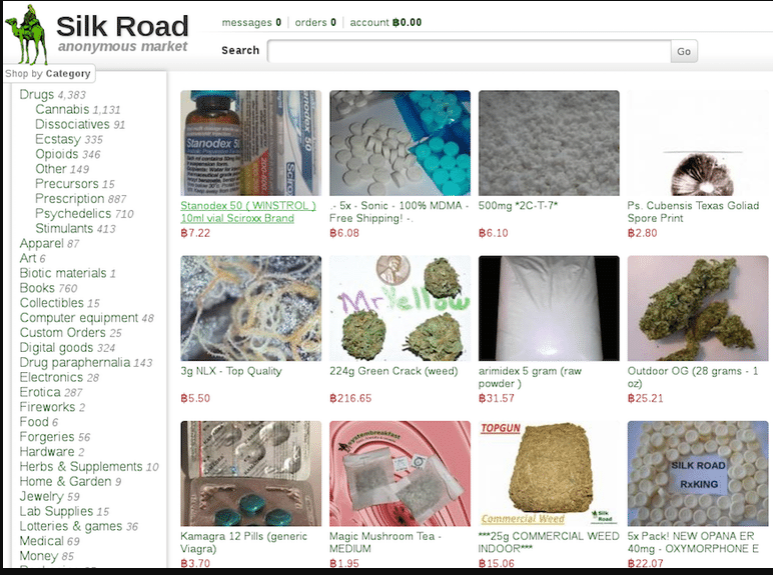Open the Stanodex 50 Winstrol product thumbnail
Viewport: 773px width, 575px height.
click(x=251, y=143)
